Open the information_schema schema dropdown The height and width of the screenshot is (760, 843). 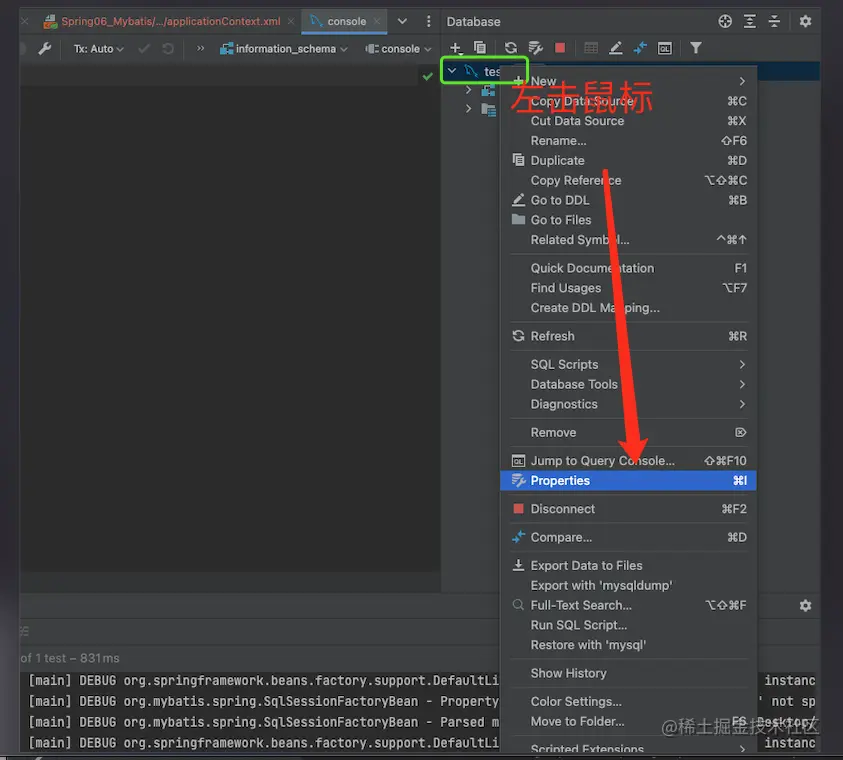(284, 48)
